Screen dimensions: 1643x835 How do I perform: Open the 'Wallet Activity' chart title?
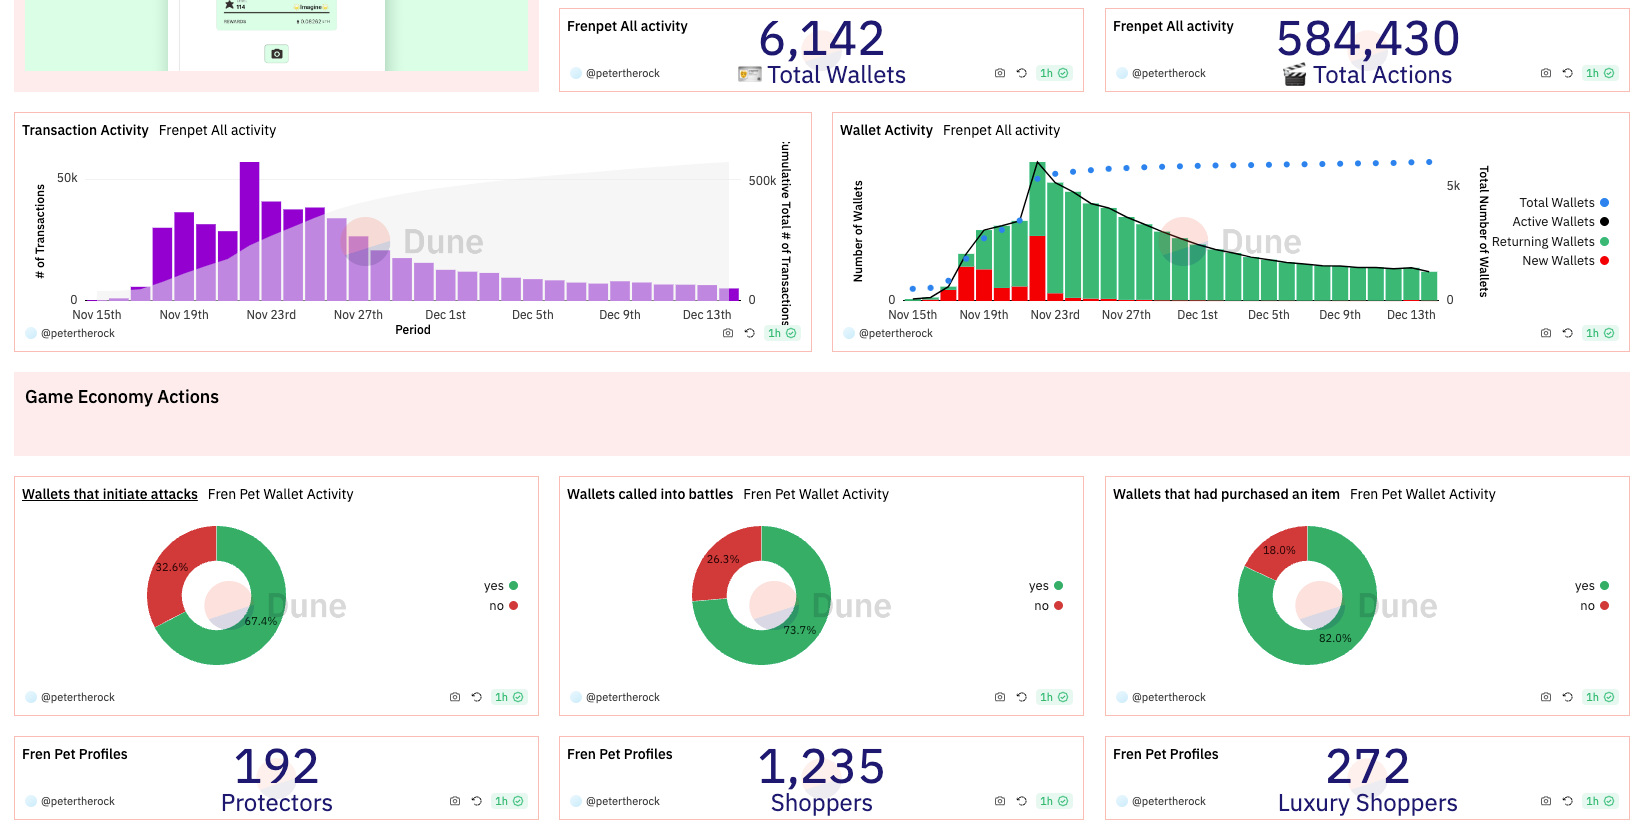click(886, 130)
